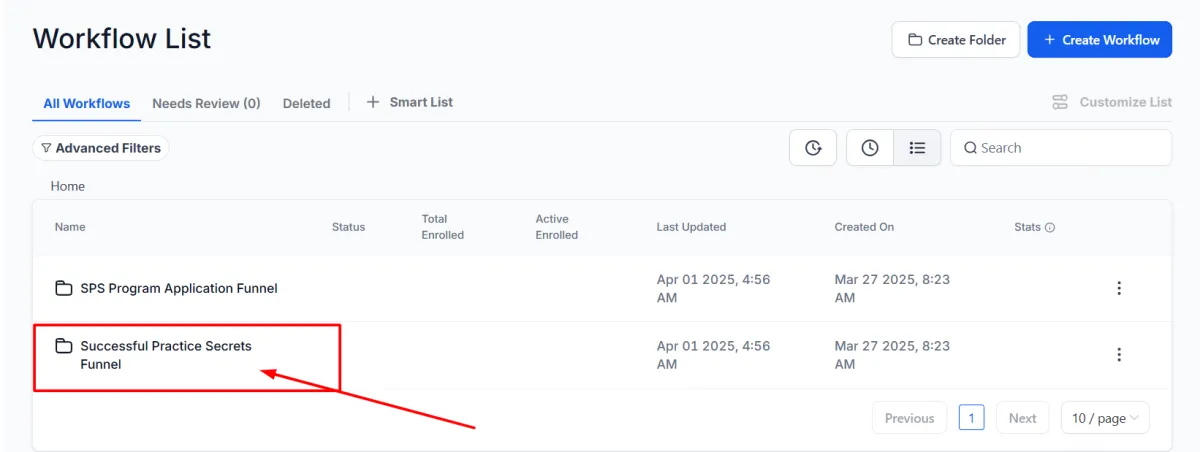Expand the 10 / page dropdown
This screenshot has height=452, width=1200.
coord(1105,418)
